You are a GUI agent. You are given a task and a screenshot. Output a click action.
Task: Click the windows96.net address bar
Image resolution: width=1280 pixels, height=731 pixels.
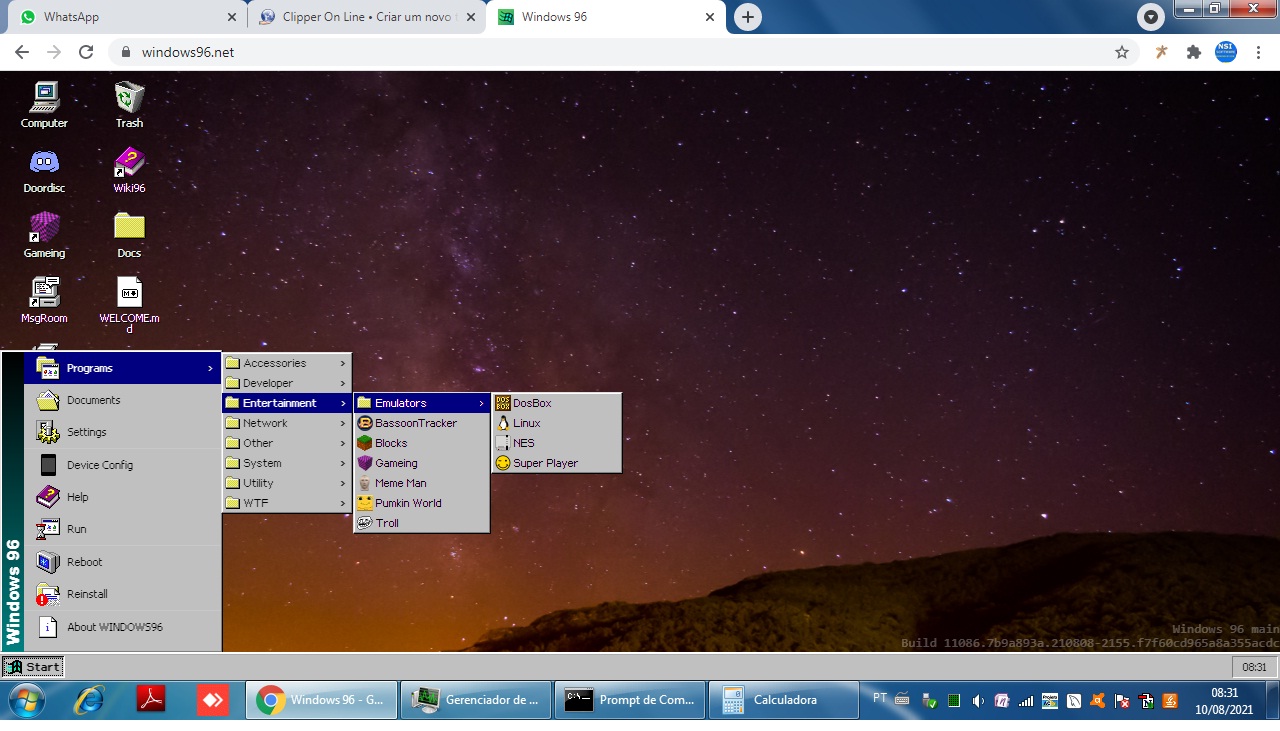tap(625, 52)
